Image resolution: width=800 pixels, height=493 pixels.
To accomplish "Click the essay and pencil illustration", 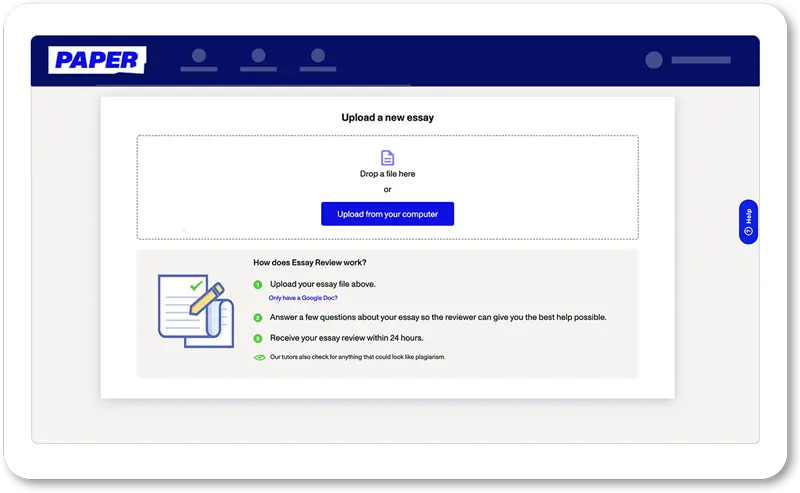I will pyautogui.click(x=196, y=311).
